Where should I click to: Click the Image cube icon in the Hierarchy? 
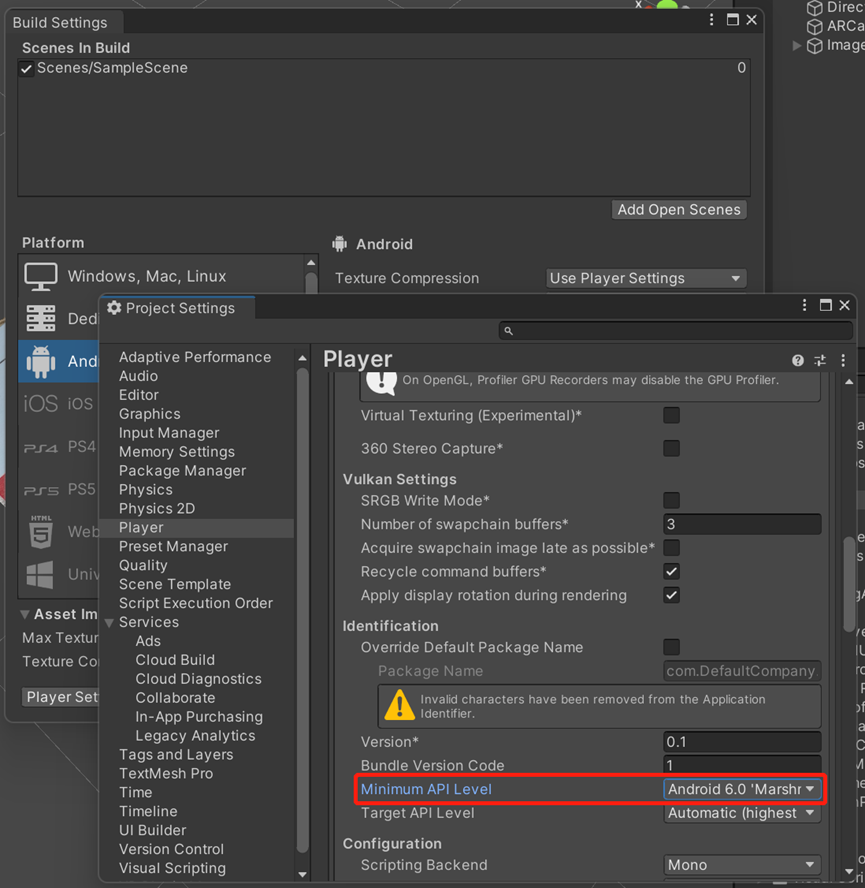[x=815, y=46]
